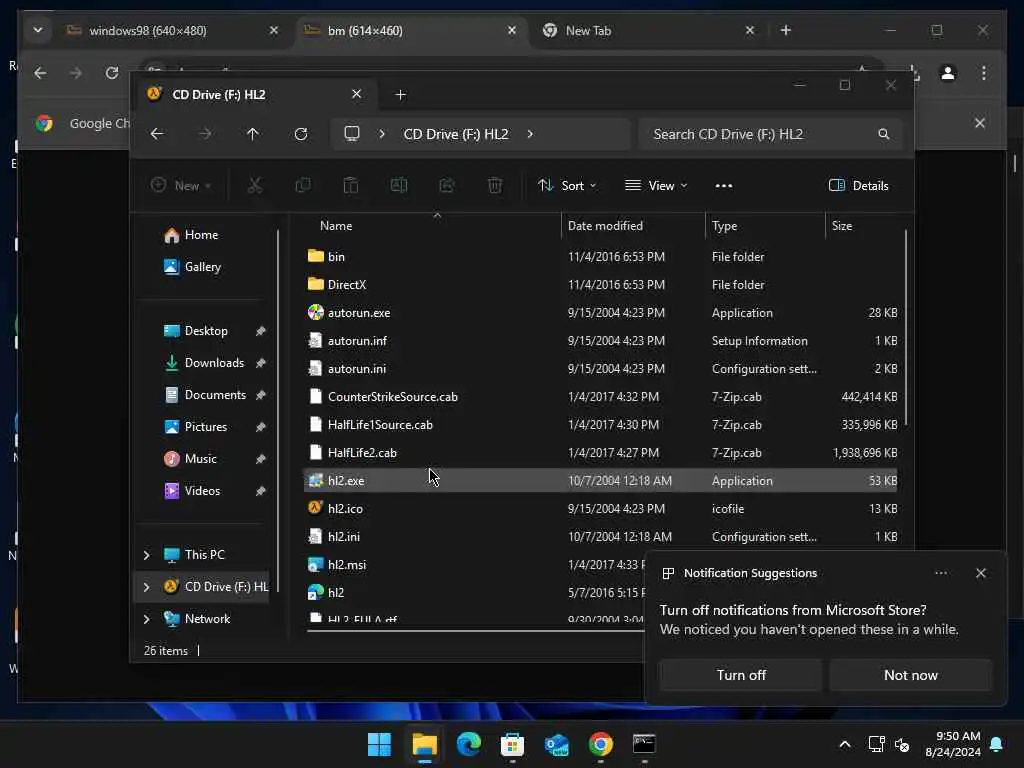Select the hl2.exe file
The image size is (1024, 768).
pos(600,481)
